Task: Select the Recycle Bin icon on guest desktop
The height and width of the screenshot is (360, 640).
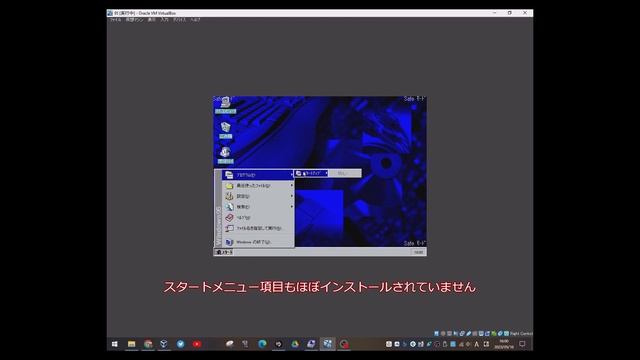Action: (225, 130)
